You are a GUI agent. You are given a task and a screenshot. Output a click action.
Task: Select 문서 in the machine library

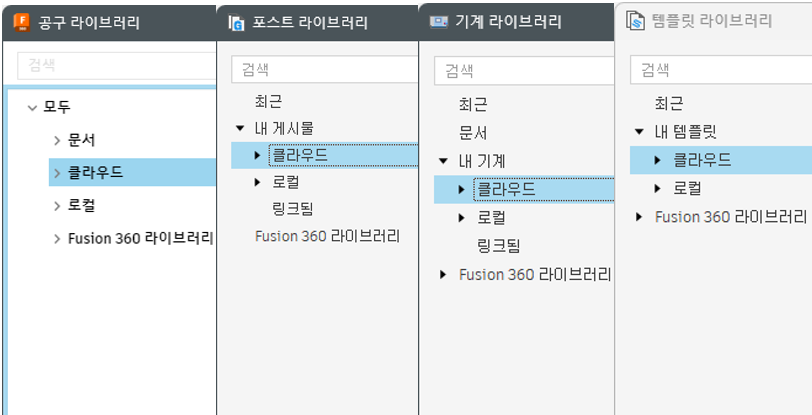(473, 134)
